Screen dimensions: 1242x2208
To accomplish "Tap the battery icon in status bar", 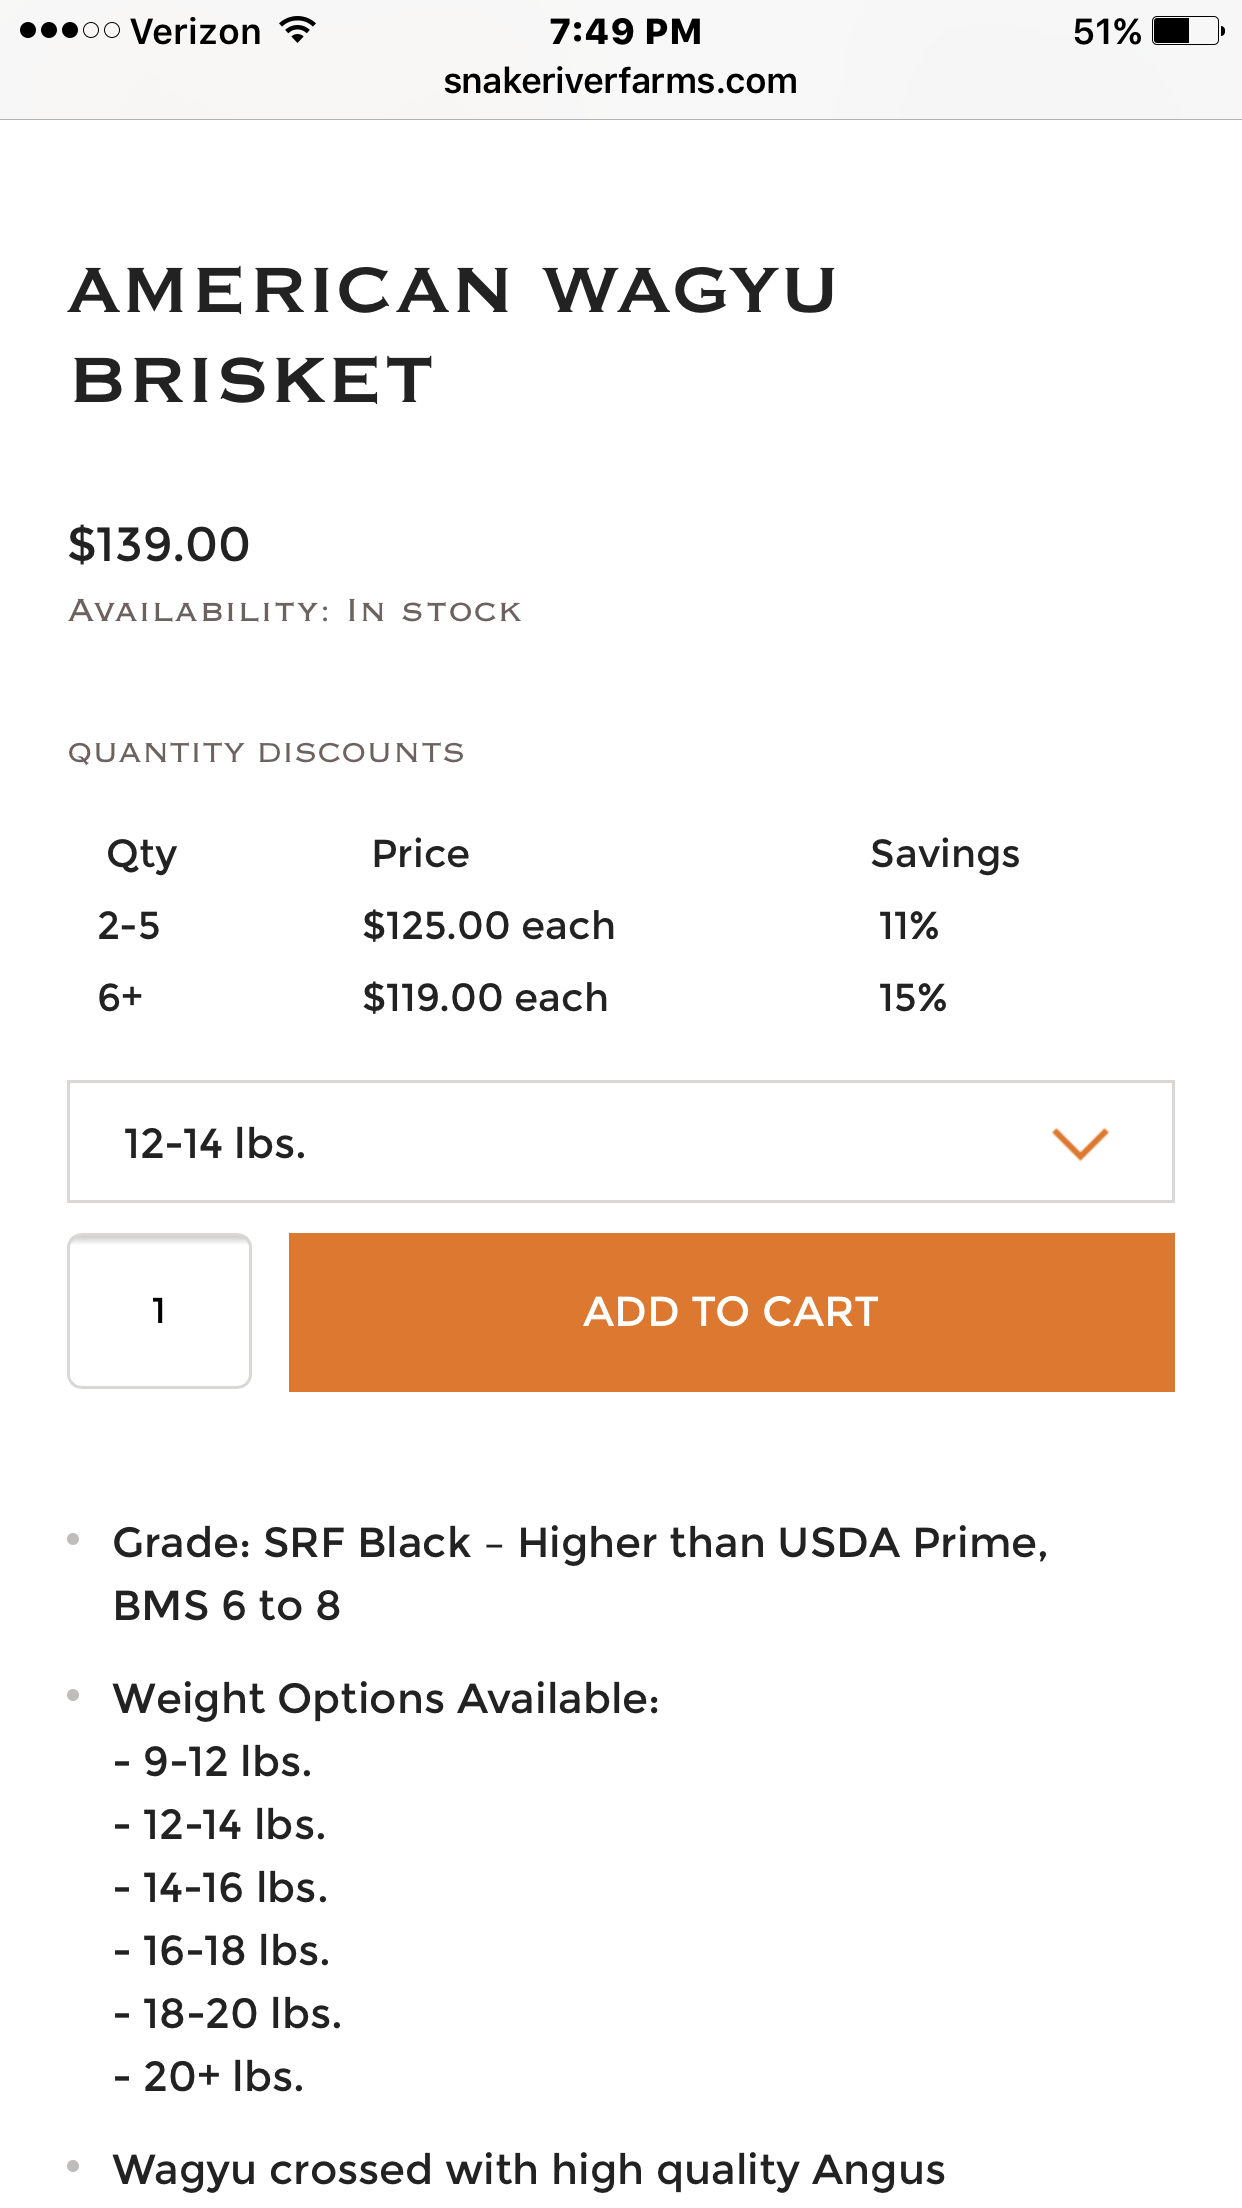I will [x=1187, y=31].
